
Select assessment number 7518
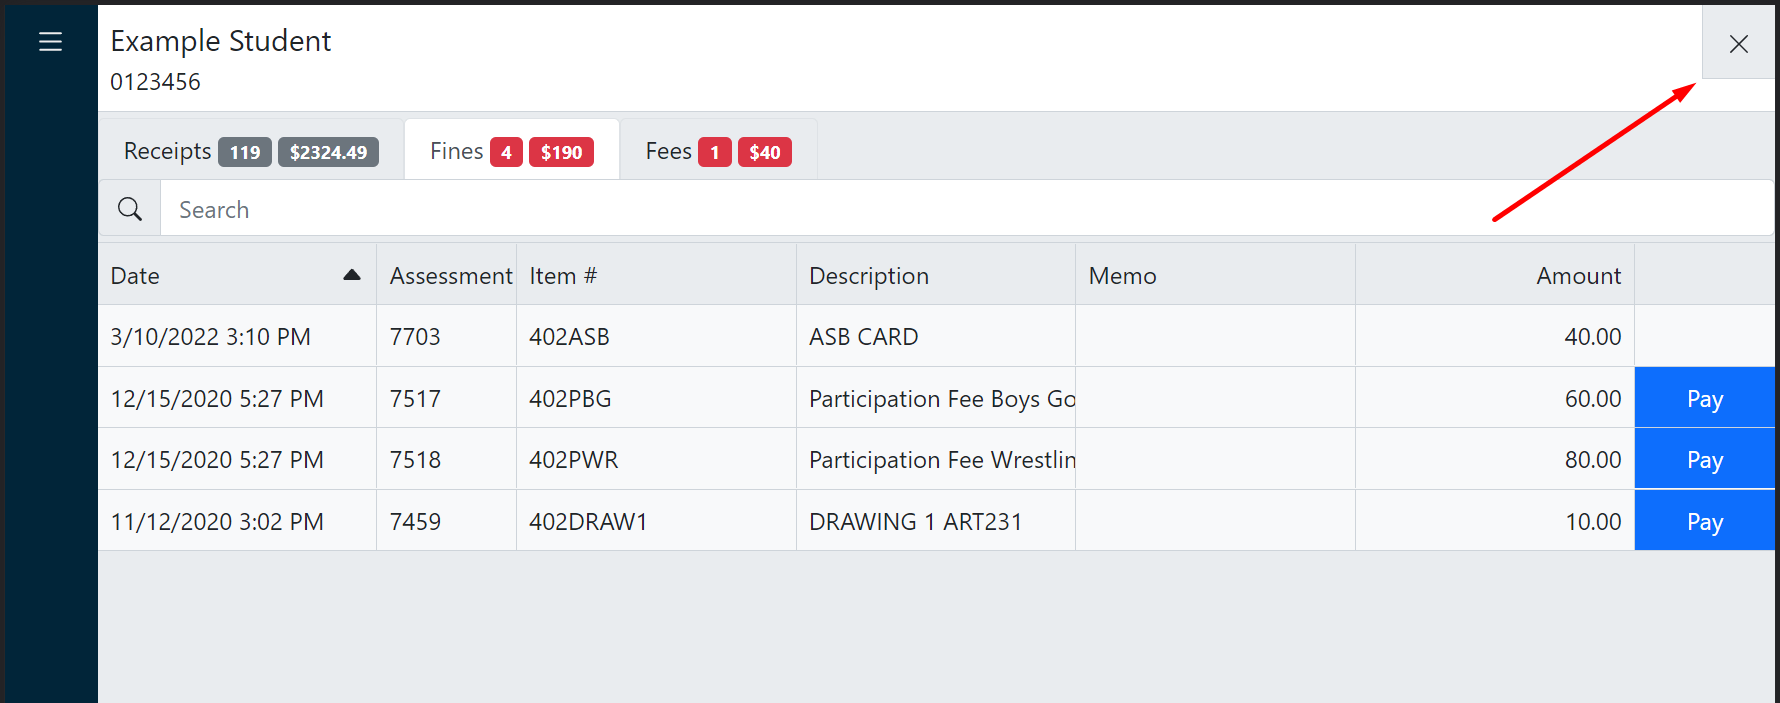[x=446, y=459]
